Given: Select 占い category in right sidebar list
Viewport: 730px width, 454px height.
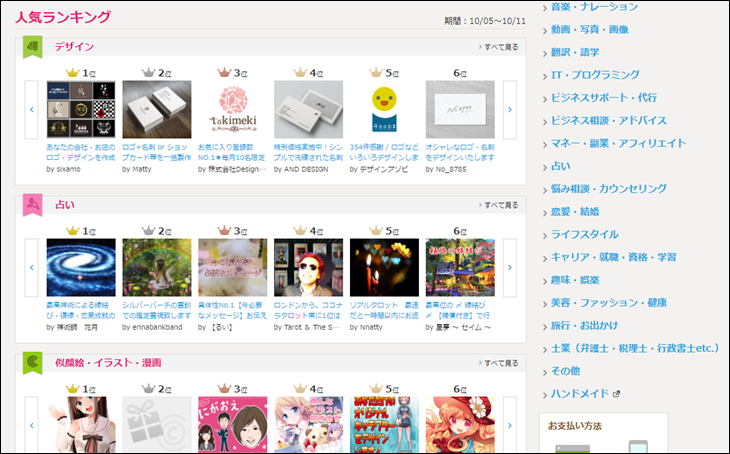Looking at the screenshot, I should 561,166.
